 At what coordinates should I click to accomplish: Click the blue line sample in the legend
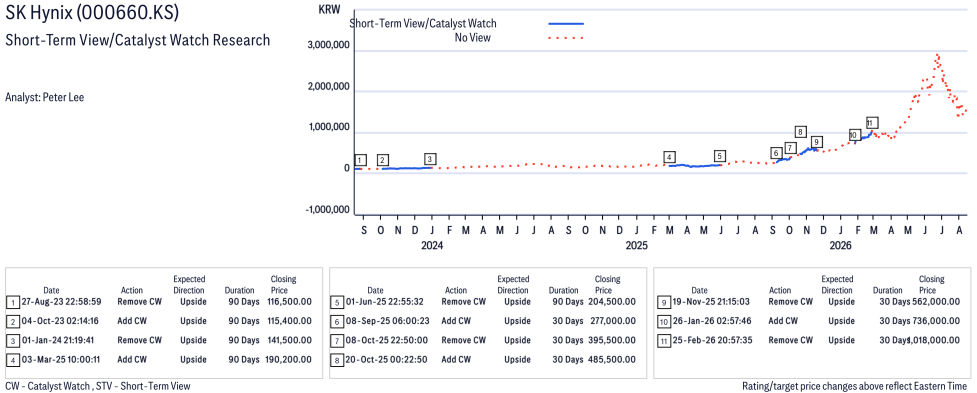click(565, 24)
